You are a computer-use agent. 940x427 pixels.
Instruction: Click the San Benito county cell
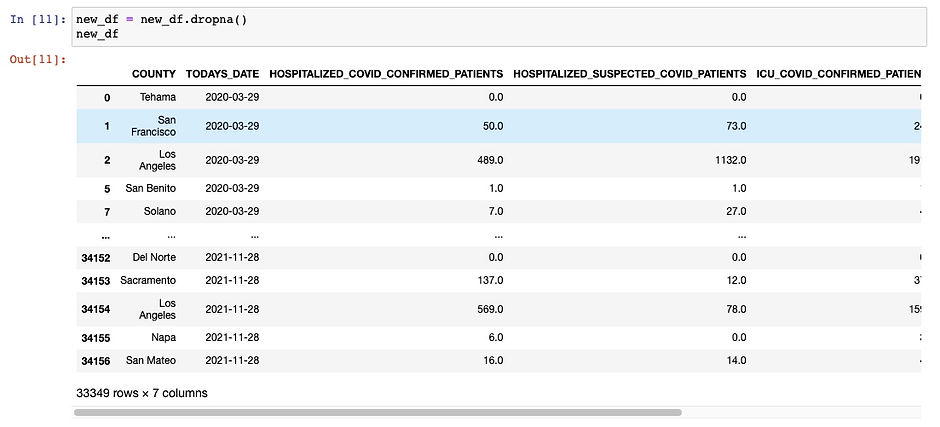tap(151, 188)
